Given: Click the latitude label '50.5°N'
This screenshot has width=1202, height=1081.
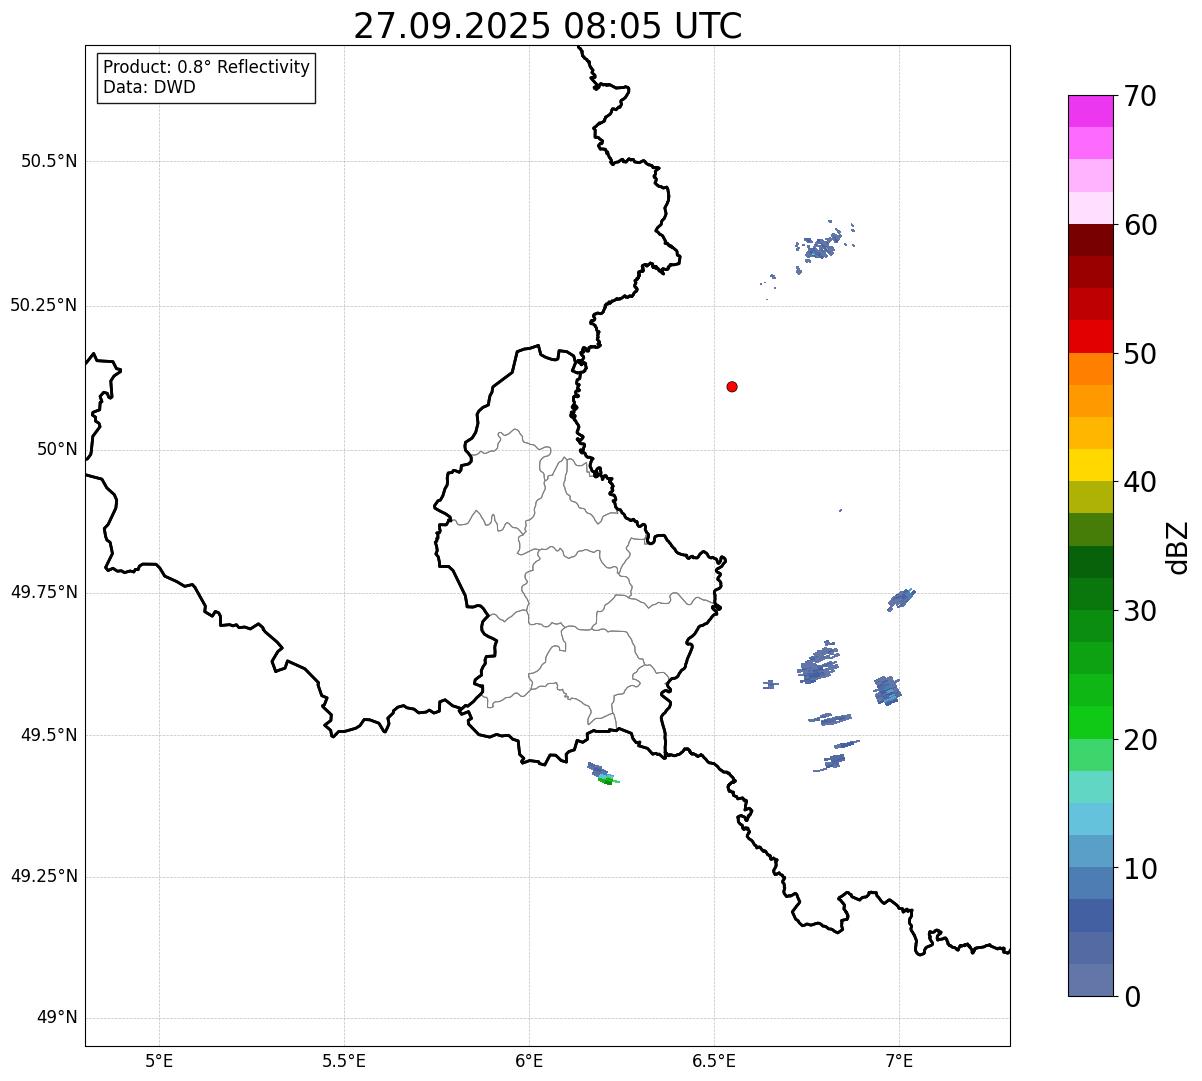Looking at the screenshot, I should click(x=49, y=161).
